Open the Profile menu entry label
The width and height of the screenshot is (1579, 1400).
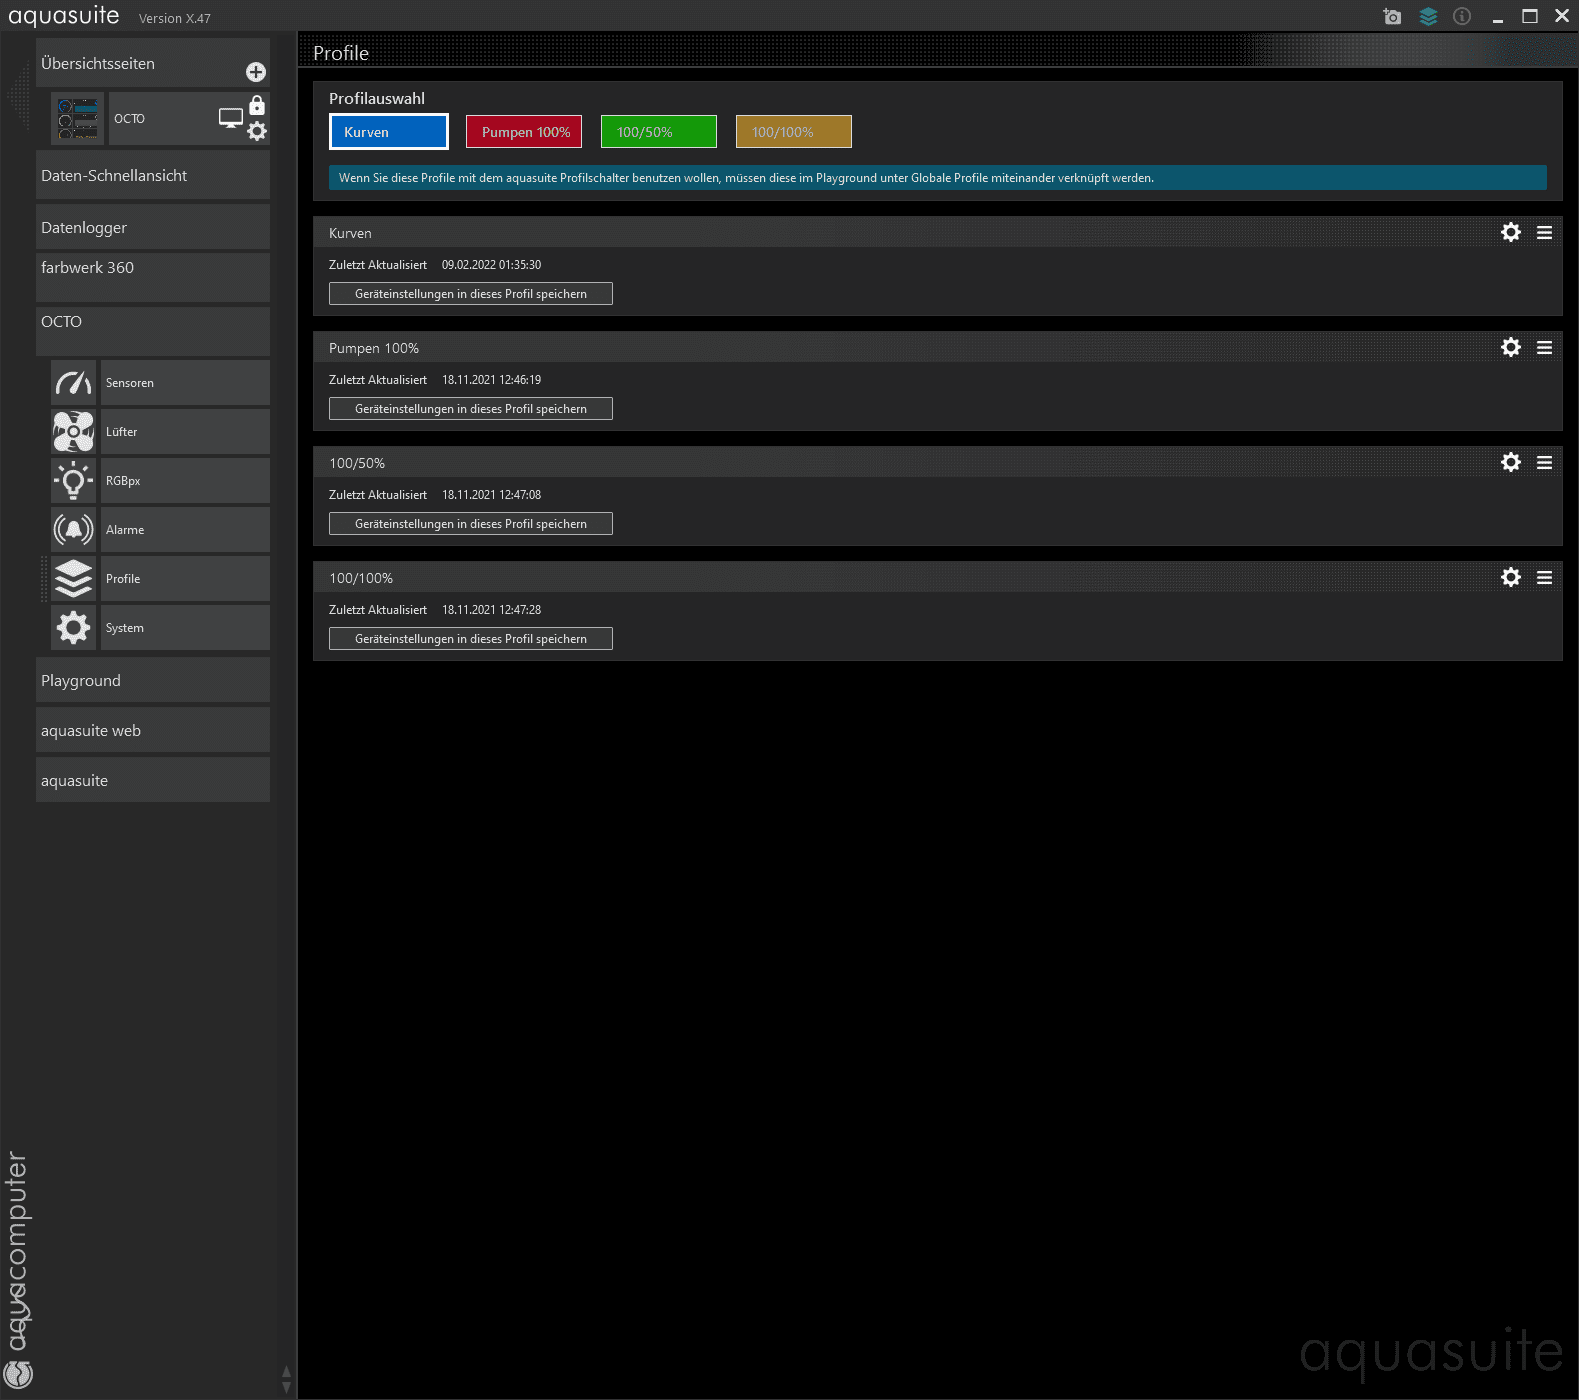click(x=185, y=579)
